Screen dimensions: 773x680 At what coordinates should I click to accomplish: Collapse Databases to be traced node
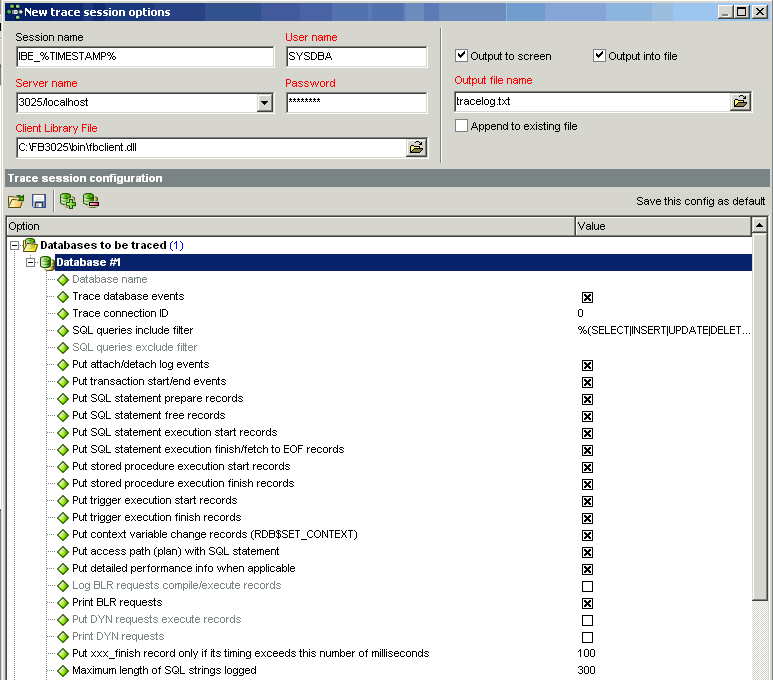[x=14, y=245]
